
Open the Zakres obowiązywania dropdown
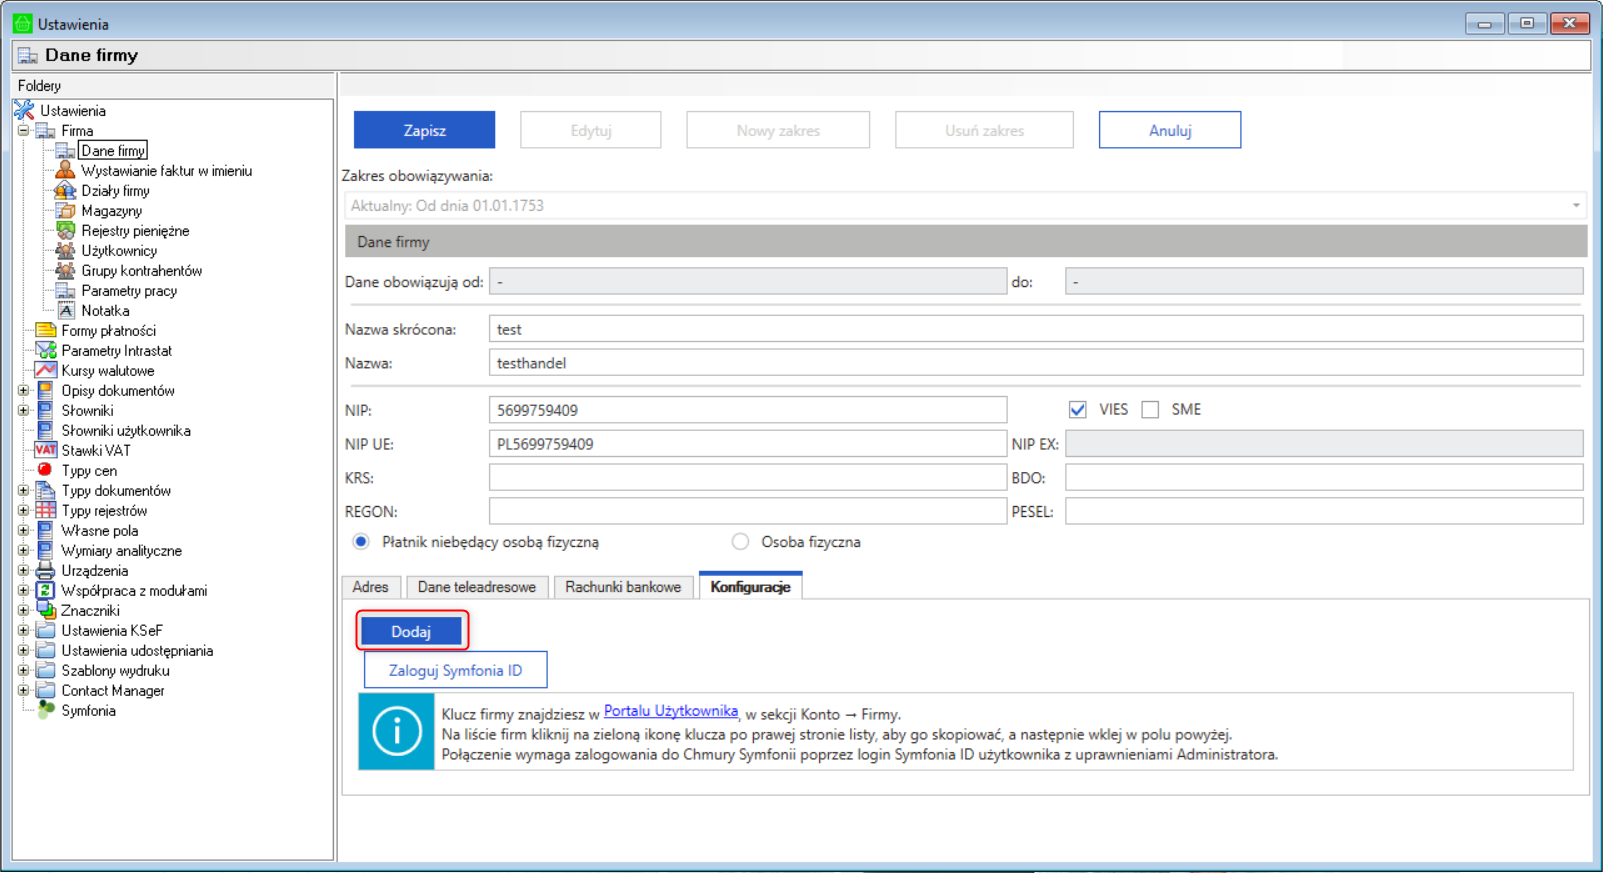click(1575, 206)
